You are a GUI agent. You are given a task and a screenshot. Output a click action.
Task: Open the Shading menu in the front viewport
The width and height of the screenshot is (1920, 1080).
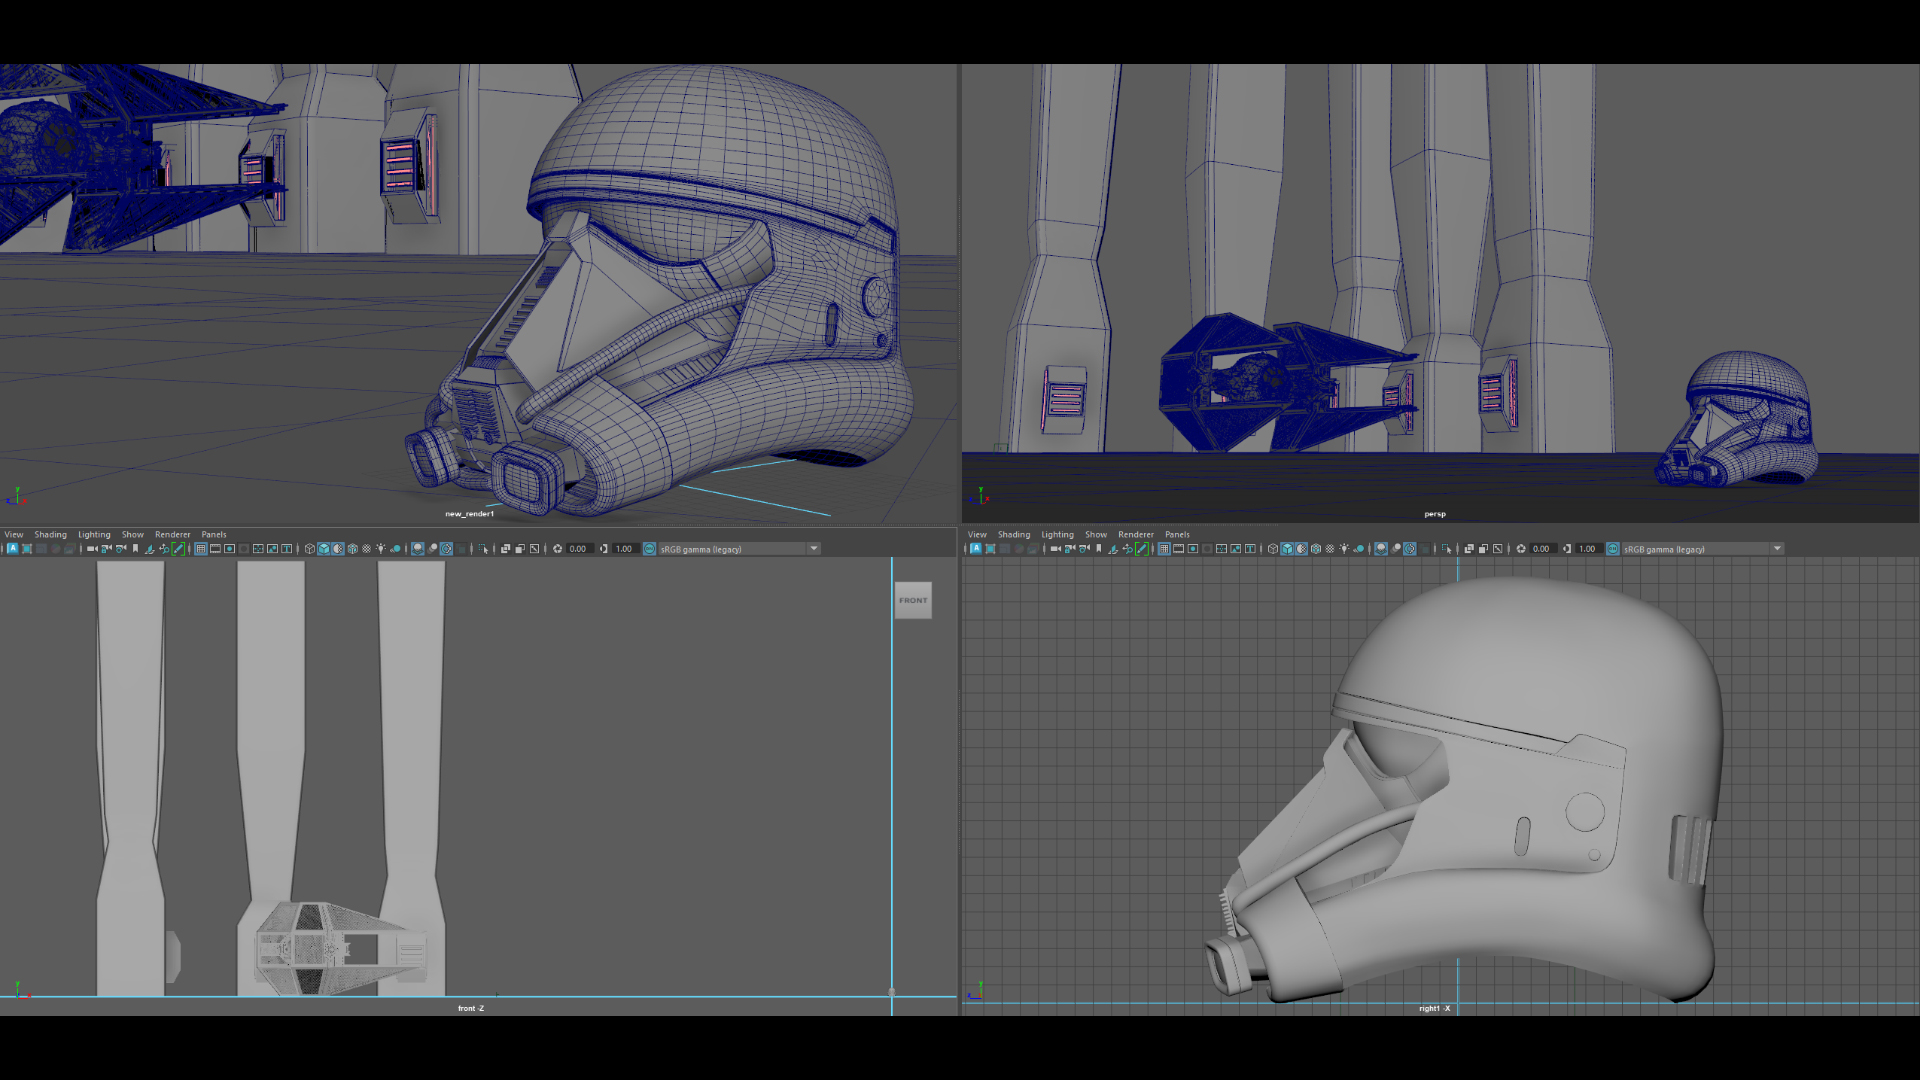pos(50,534)
